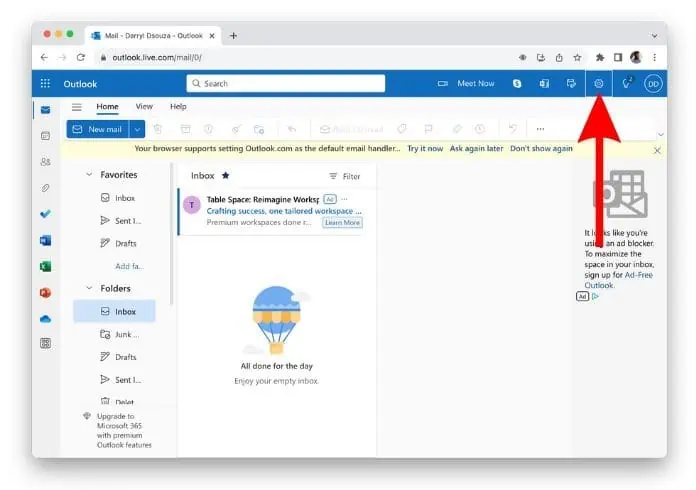Launch Excel from the left app rail
This screenshot has width=696, height=490.
pos(45,266)
